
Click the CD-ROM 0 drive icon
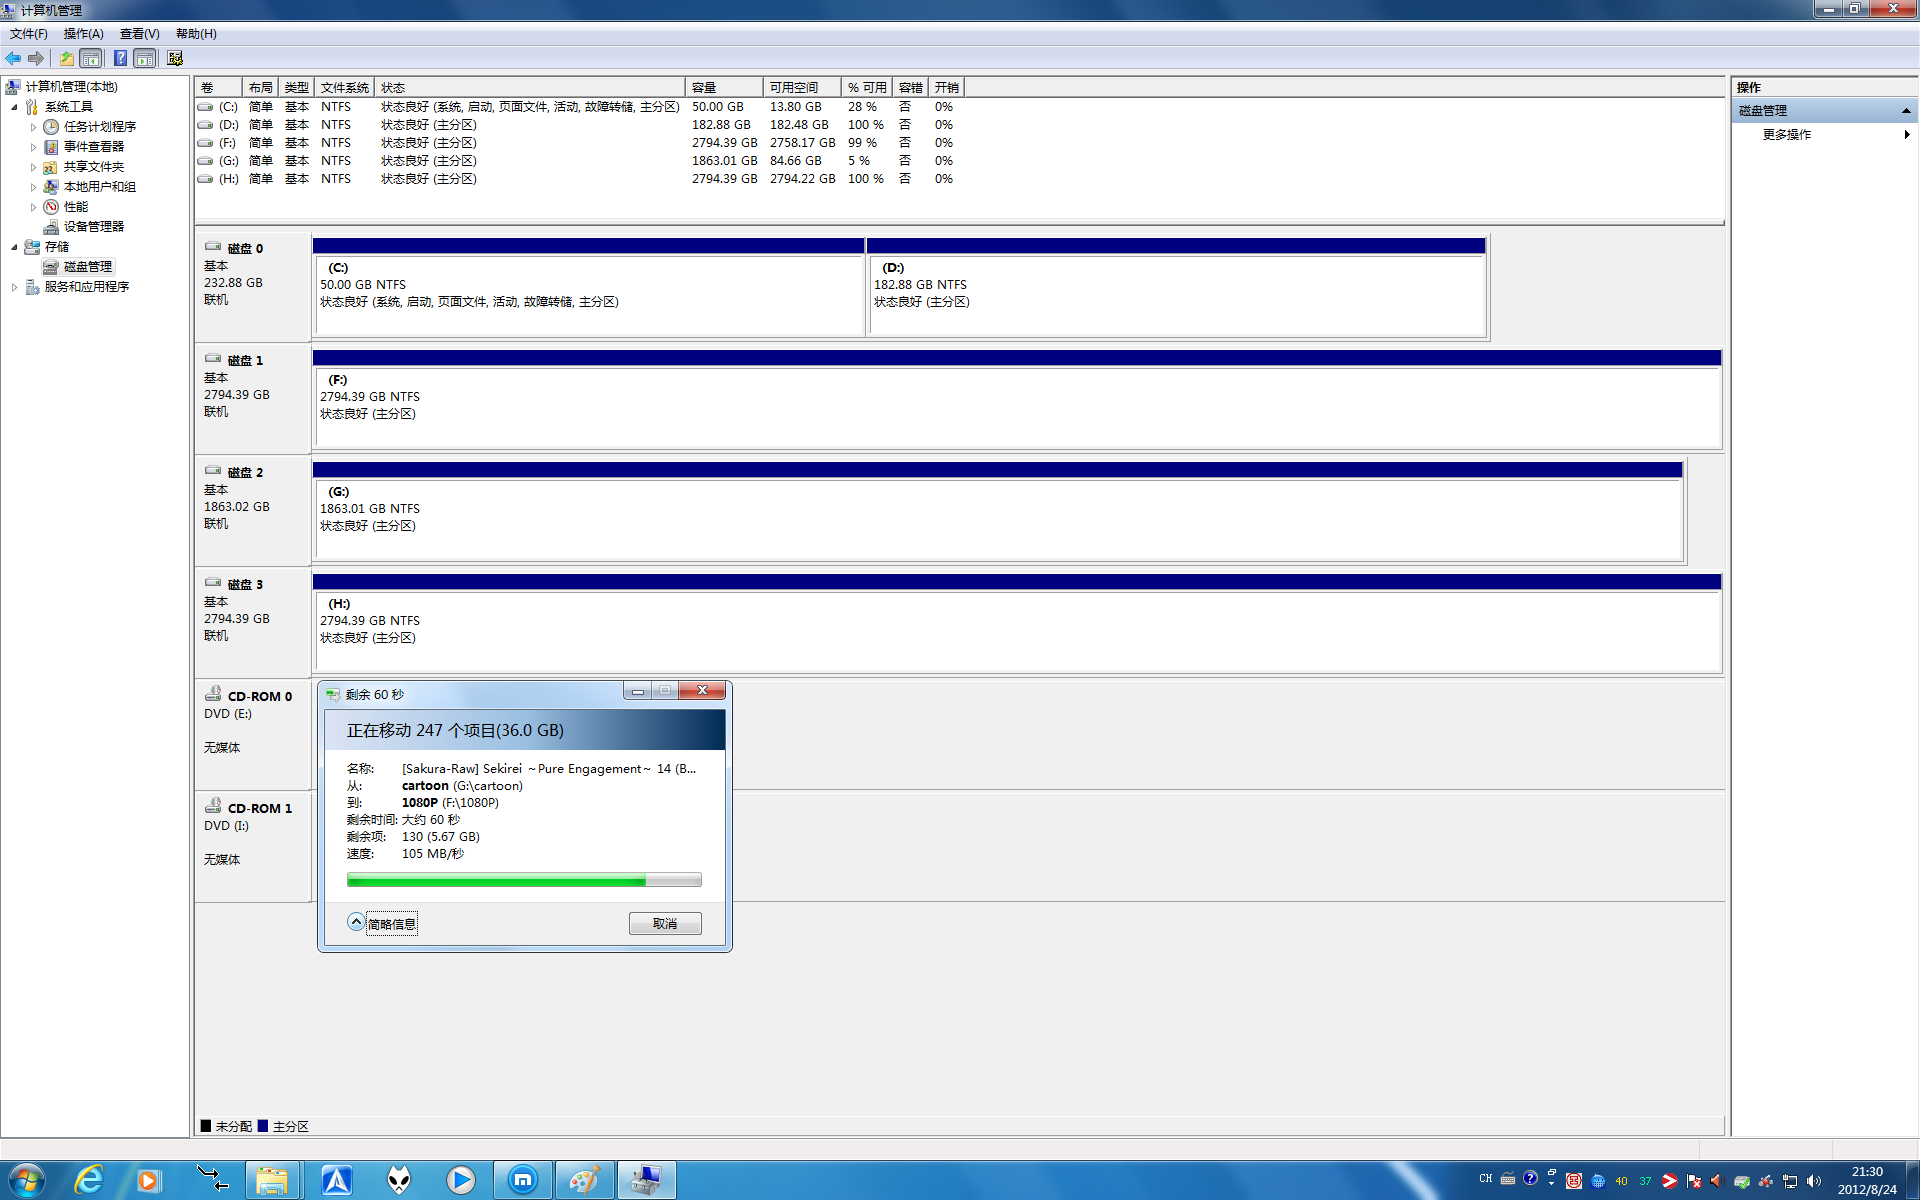coord(213,694)
